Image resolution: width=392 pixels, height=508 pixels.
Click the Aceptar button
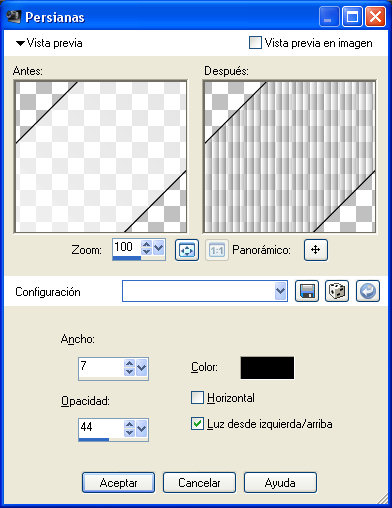118,482
